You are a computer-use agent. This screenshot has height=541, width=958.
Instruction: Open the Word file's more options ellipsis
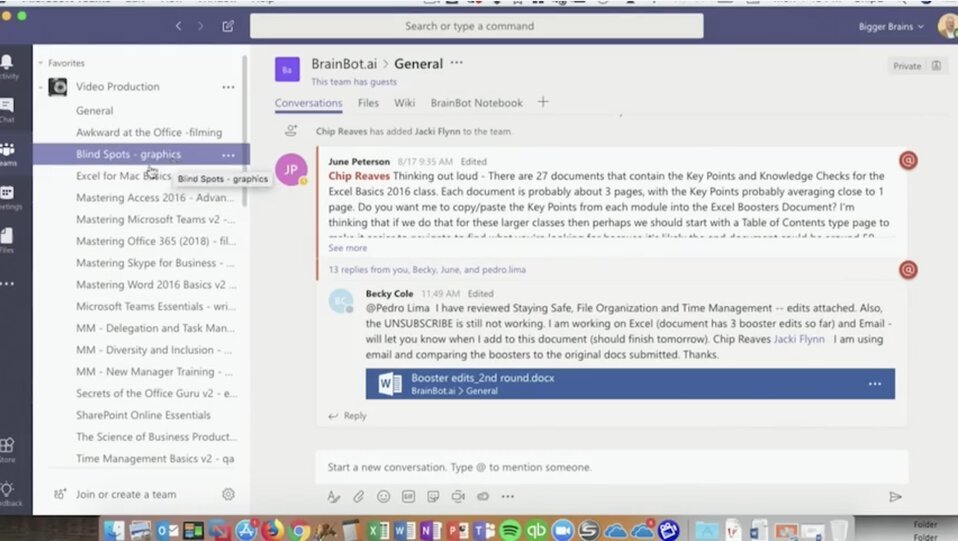[875, 384]
